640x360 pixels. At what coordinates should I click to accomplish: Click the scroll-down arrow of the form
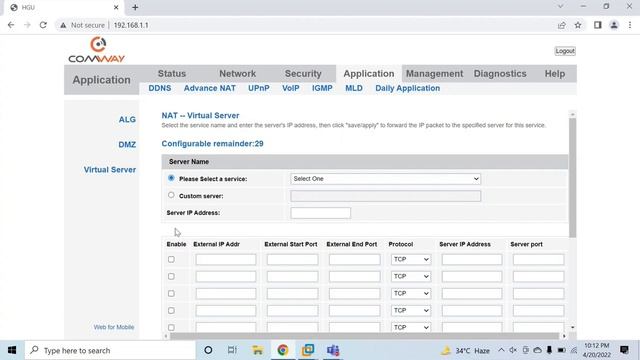point(572,327)
